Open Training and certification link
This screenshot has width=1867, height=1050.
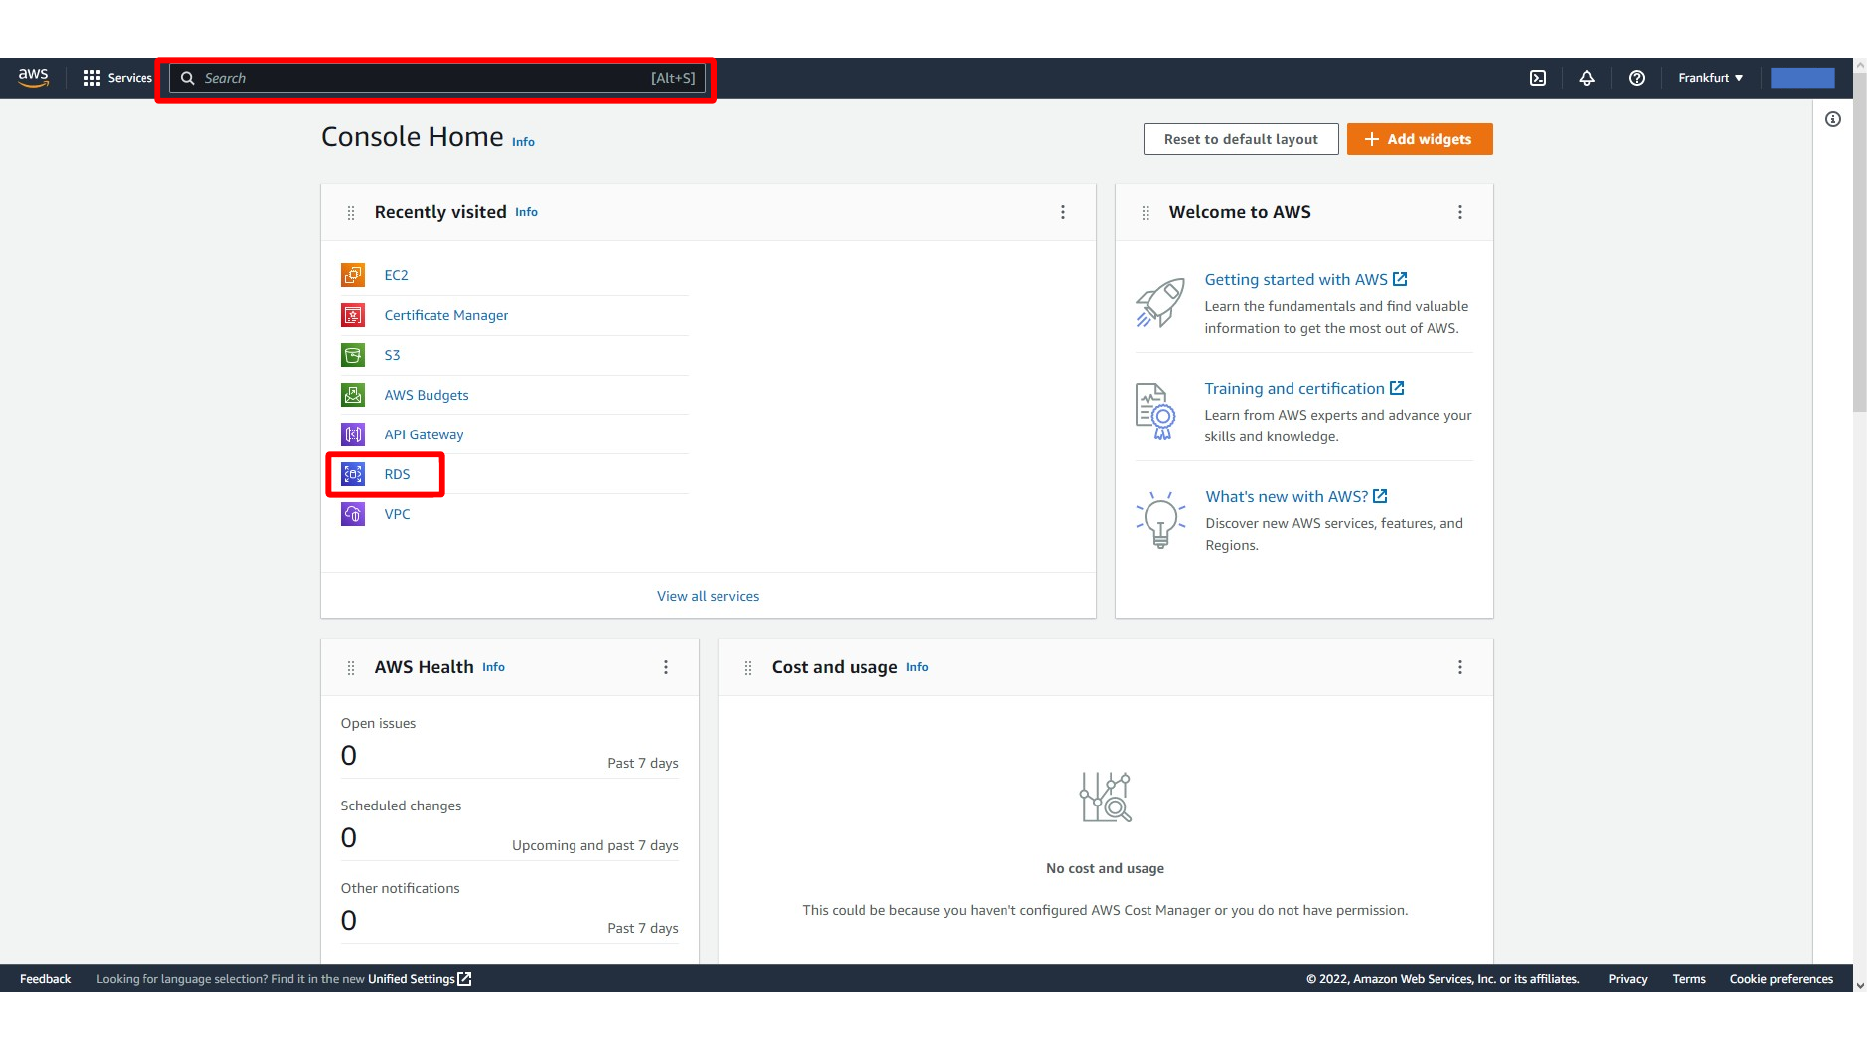(x=1304, y=388)
